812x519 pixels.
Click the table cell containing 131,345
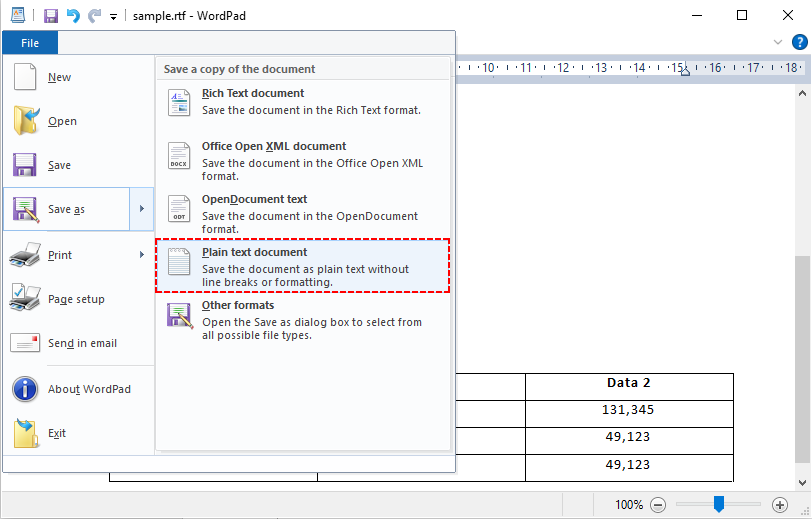click(629, 413)
